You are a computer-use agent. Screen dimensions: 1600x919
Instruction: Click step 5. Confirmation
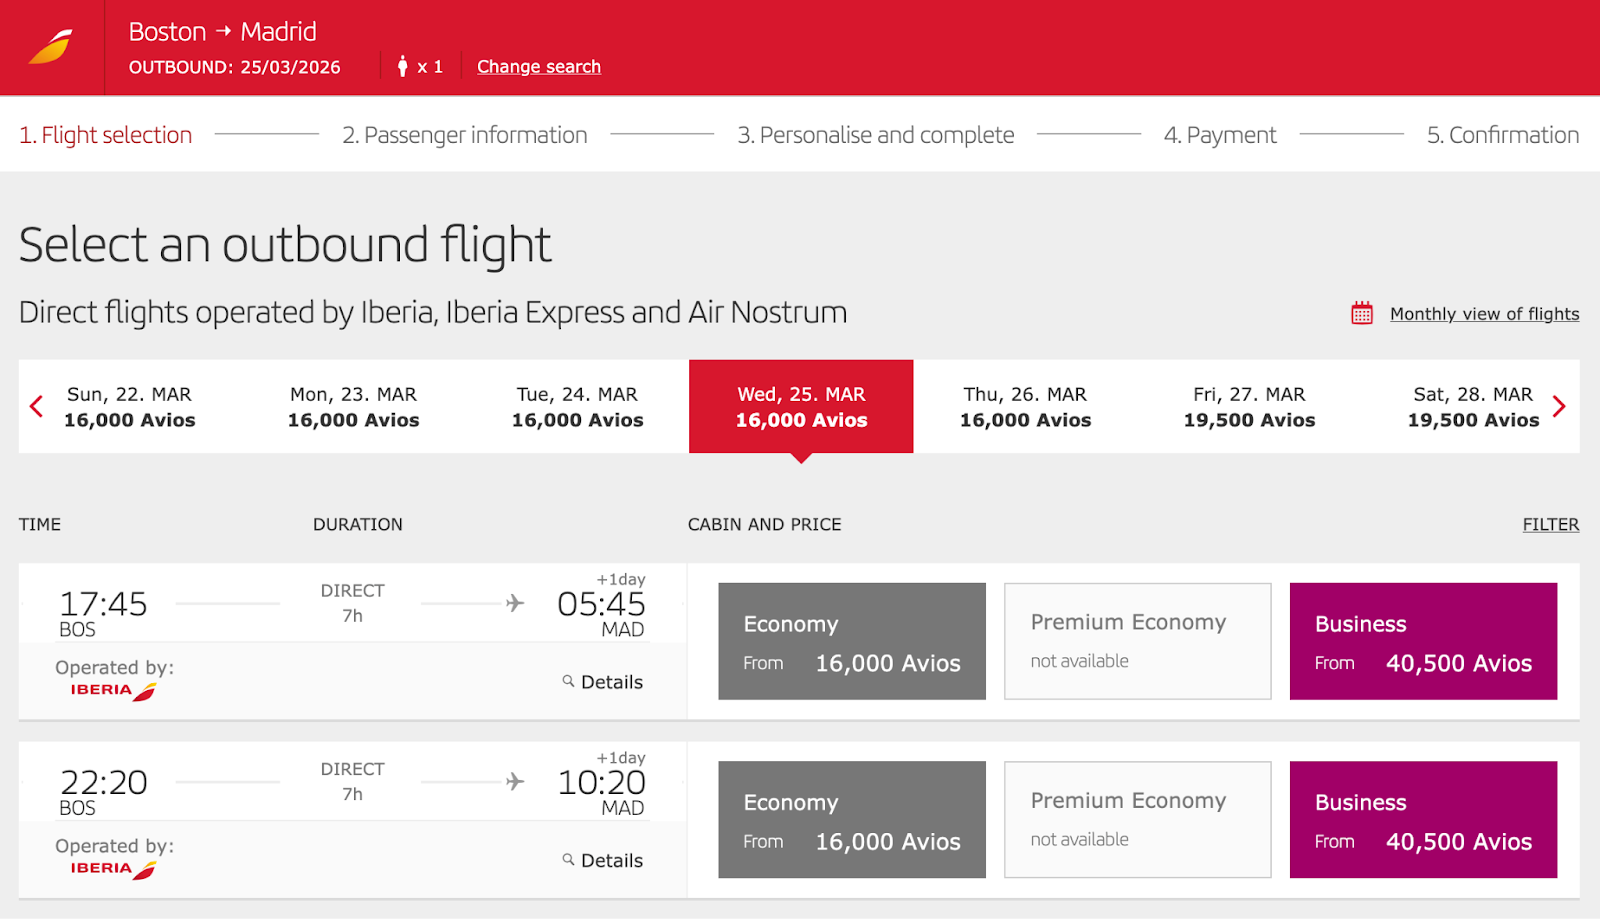[x=1503, y=135]
